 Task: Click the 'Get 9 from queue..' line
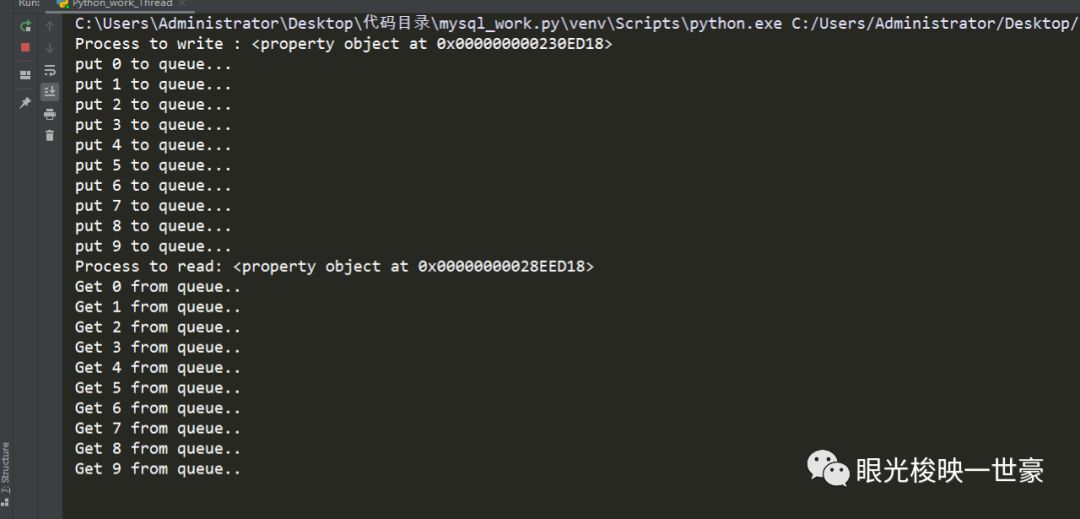click(157, 468)
